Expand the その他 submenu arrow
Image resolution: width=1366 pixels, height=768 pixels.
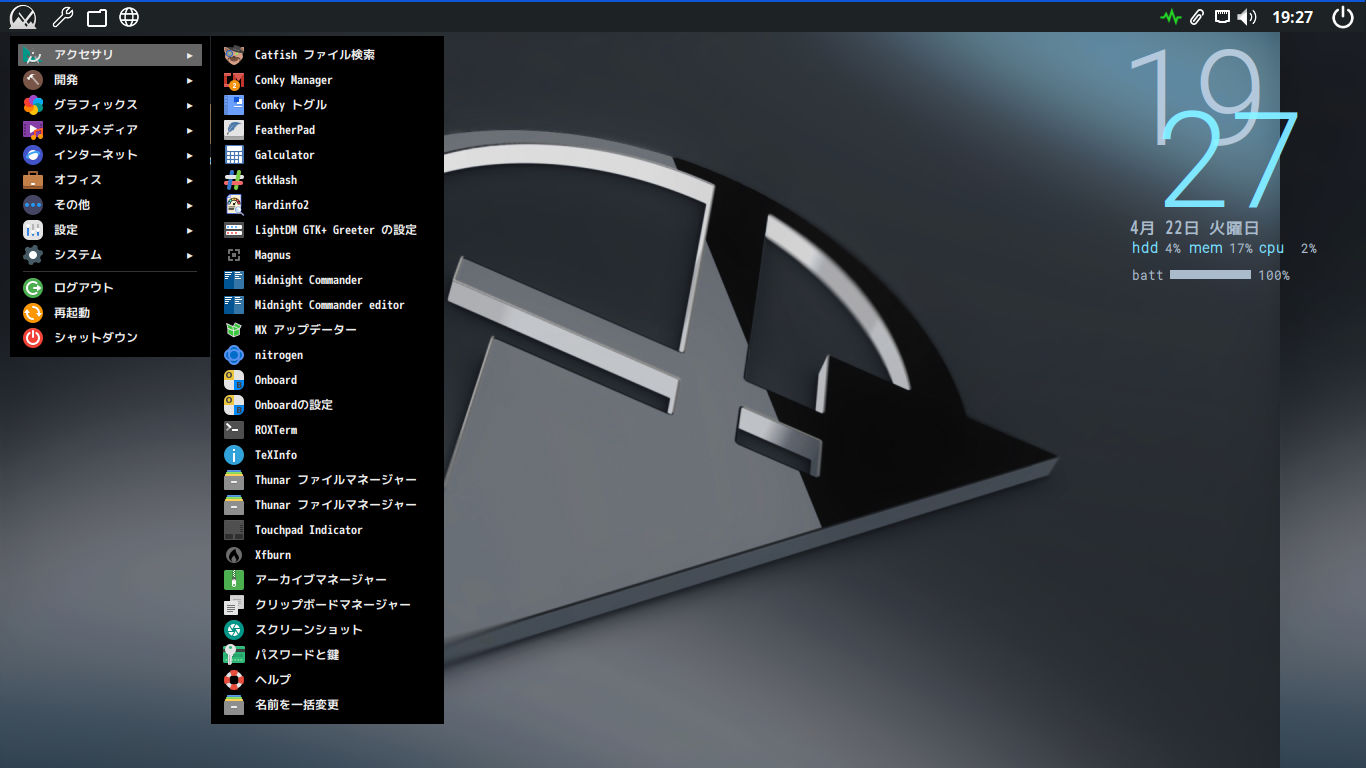click(x=190, y=205)
